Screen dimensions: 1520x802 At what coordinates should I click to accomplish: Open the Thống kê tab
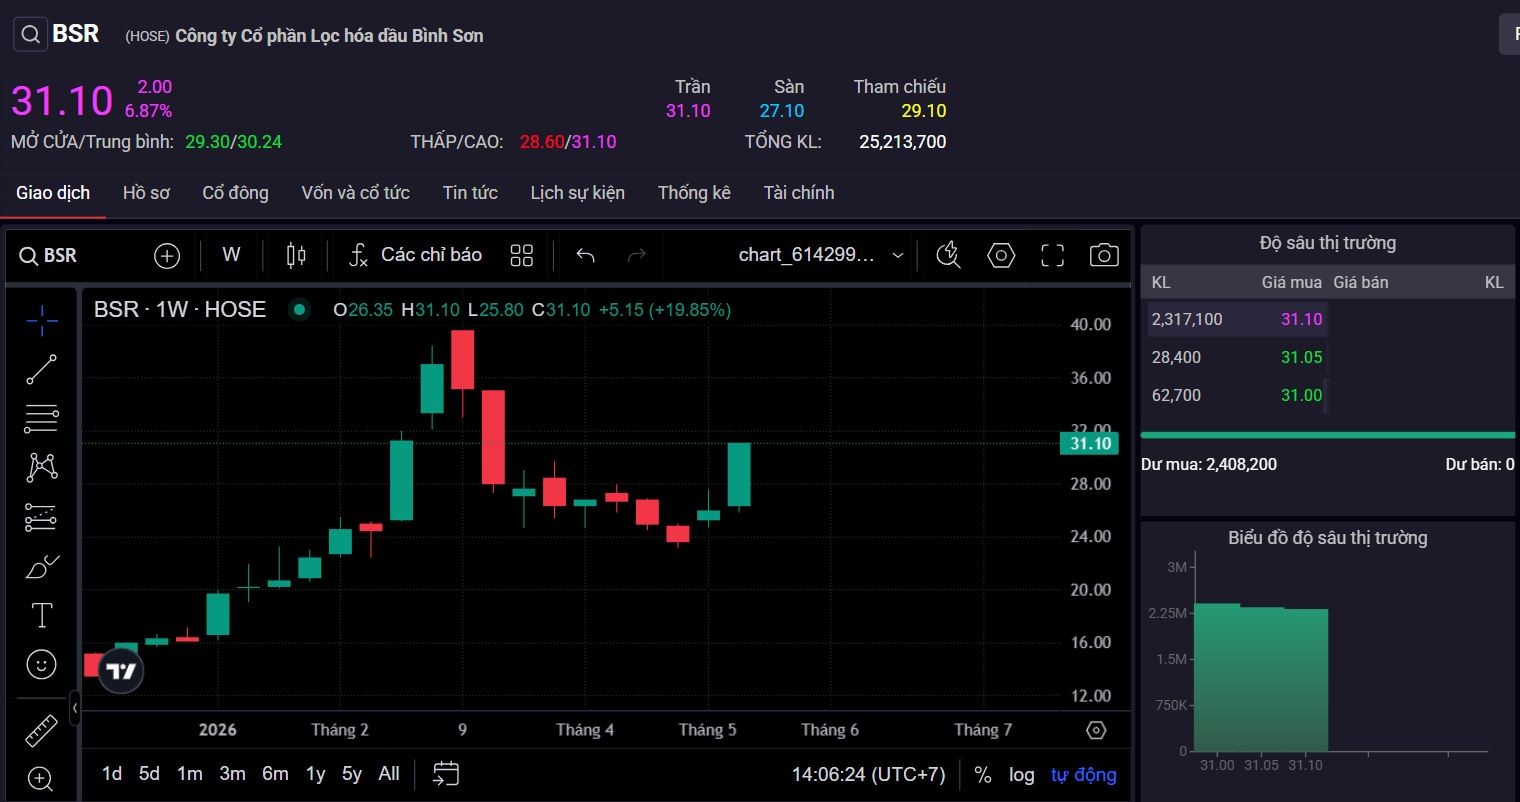(x=694, y=192)
